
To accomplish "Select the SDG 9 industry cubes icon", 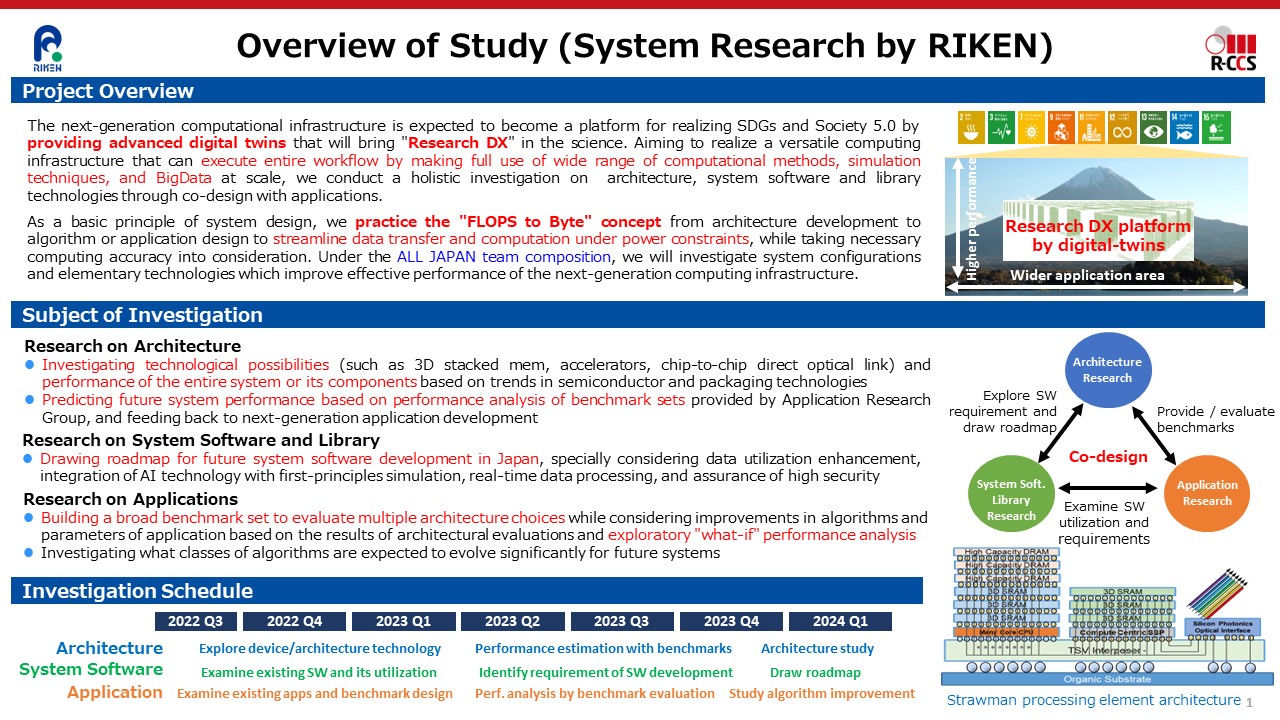I will [1063, 127].
